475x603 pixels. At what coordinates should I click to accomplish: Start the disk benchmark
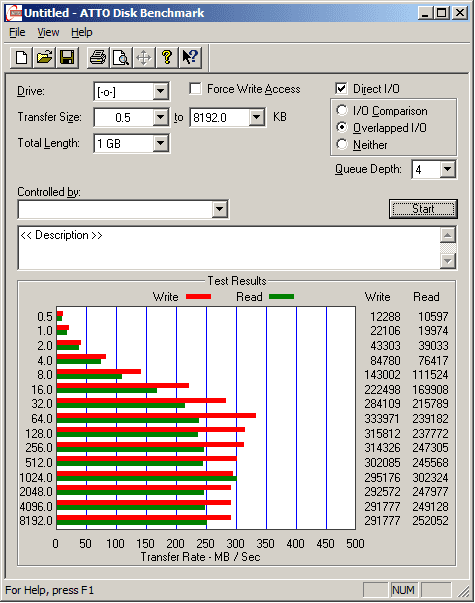(423, 209)
